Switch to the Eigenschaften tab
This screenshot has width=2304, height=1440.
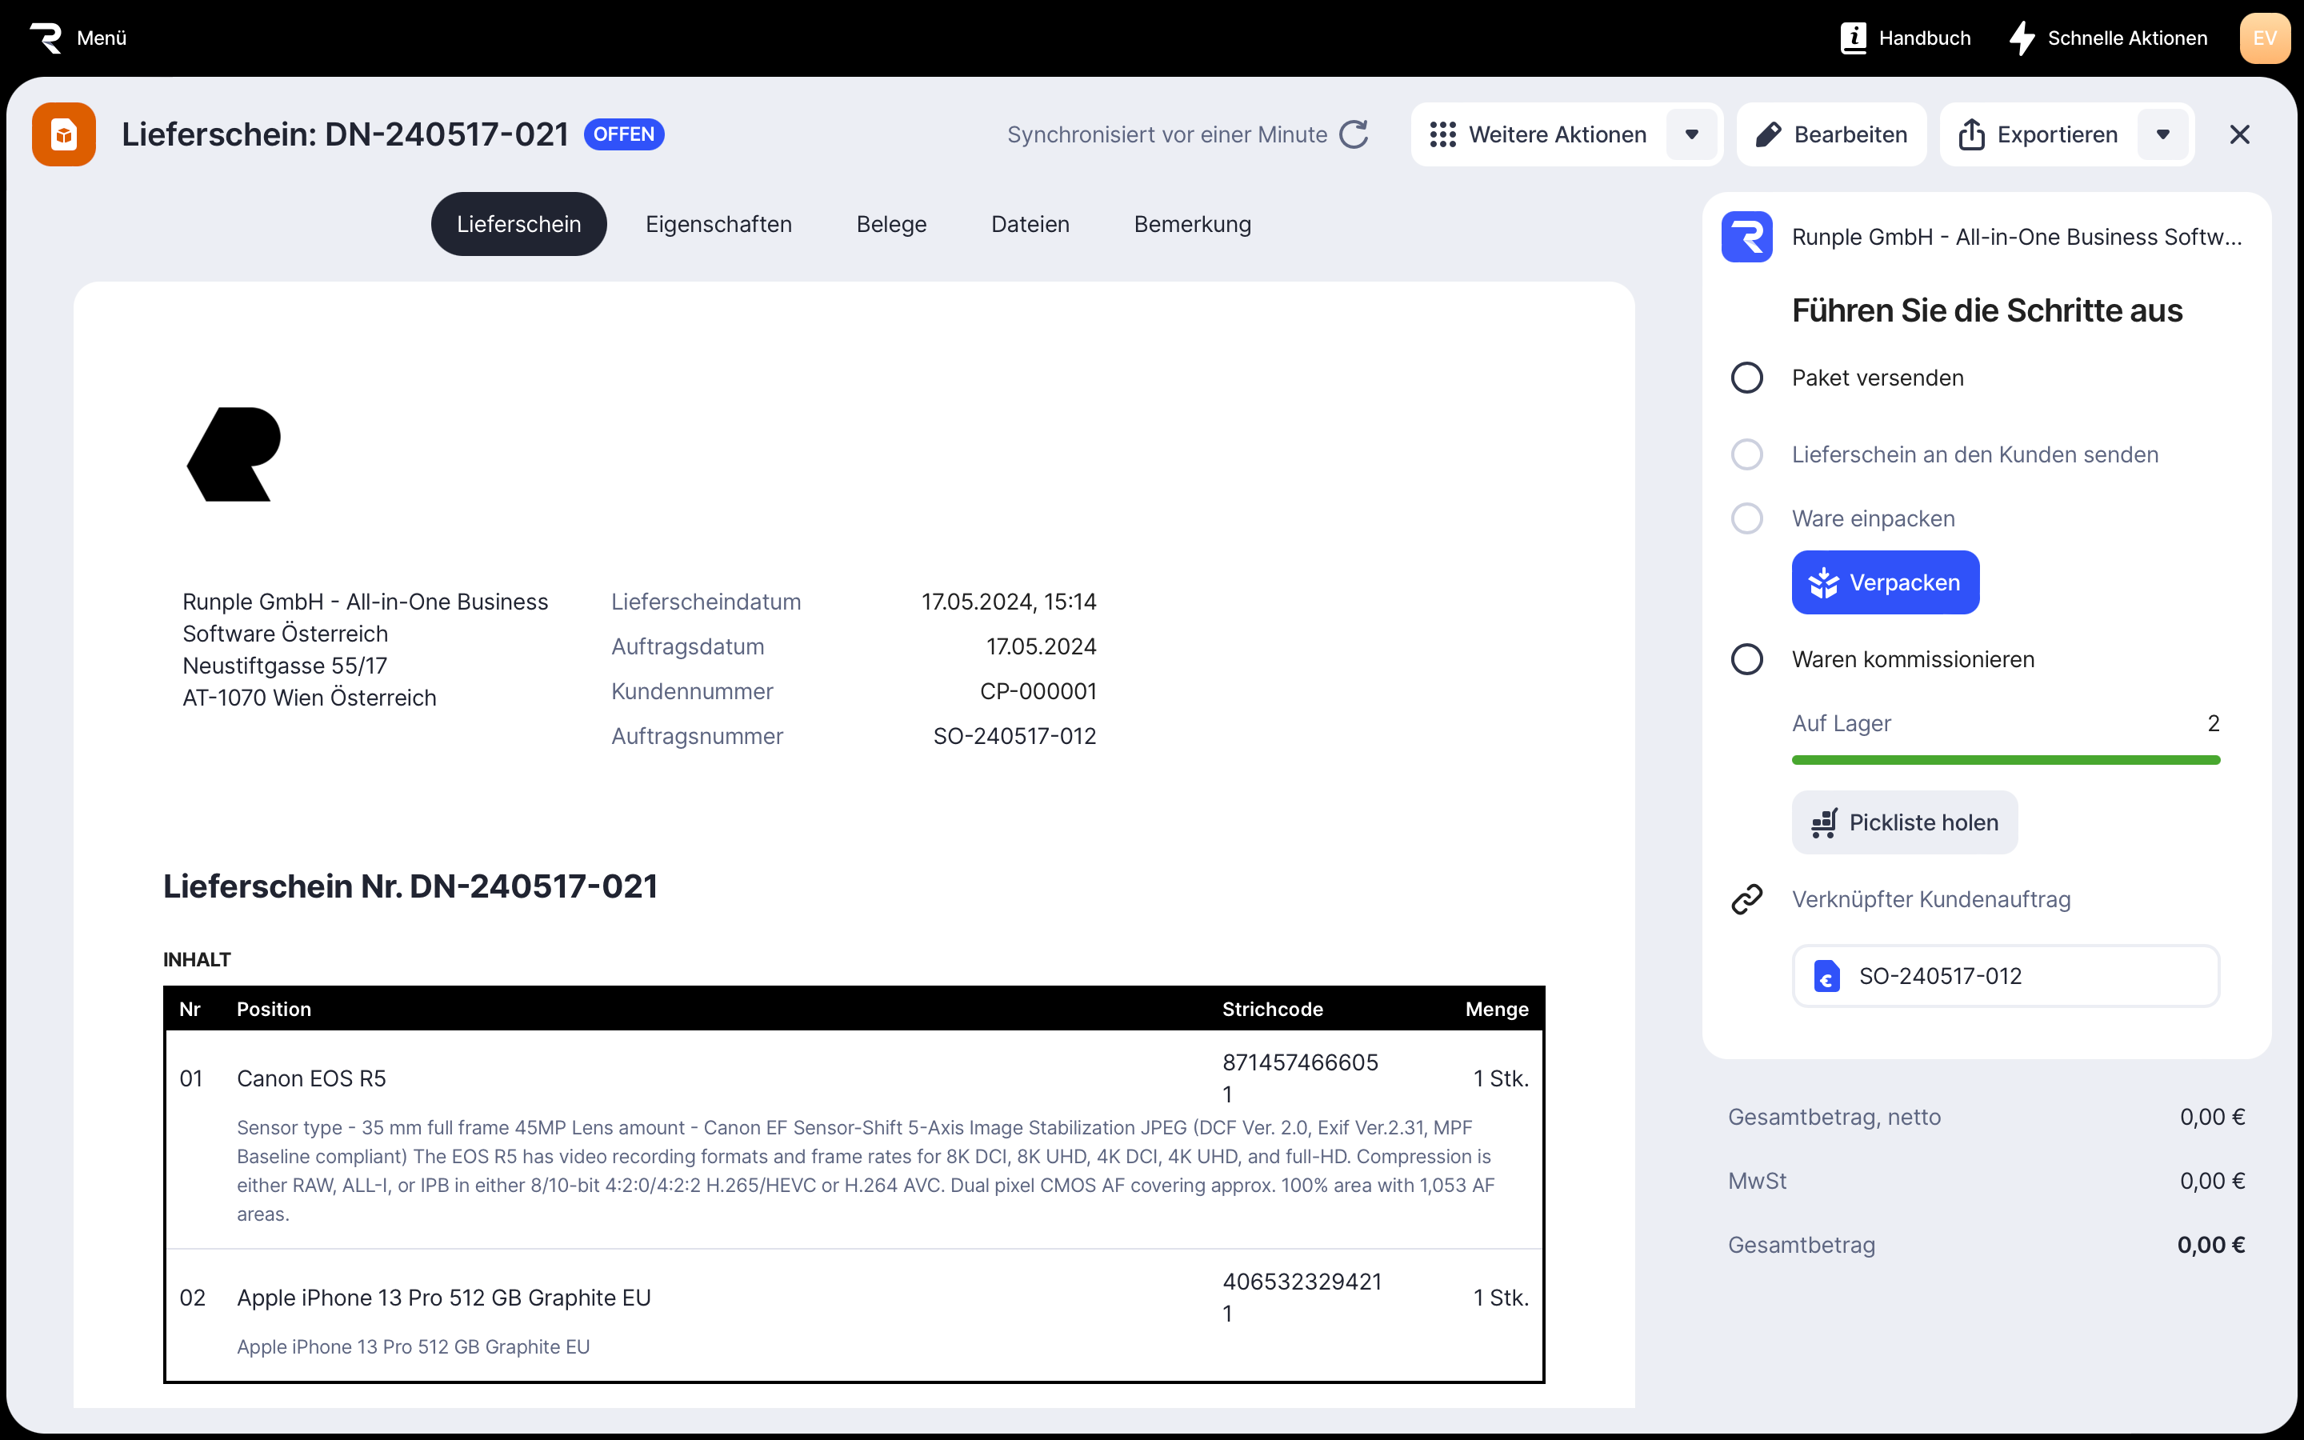(718, 224)
